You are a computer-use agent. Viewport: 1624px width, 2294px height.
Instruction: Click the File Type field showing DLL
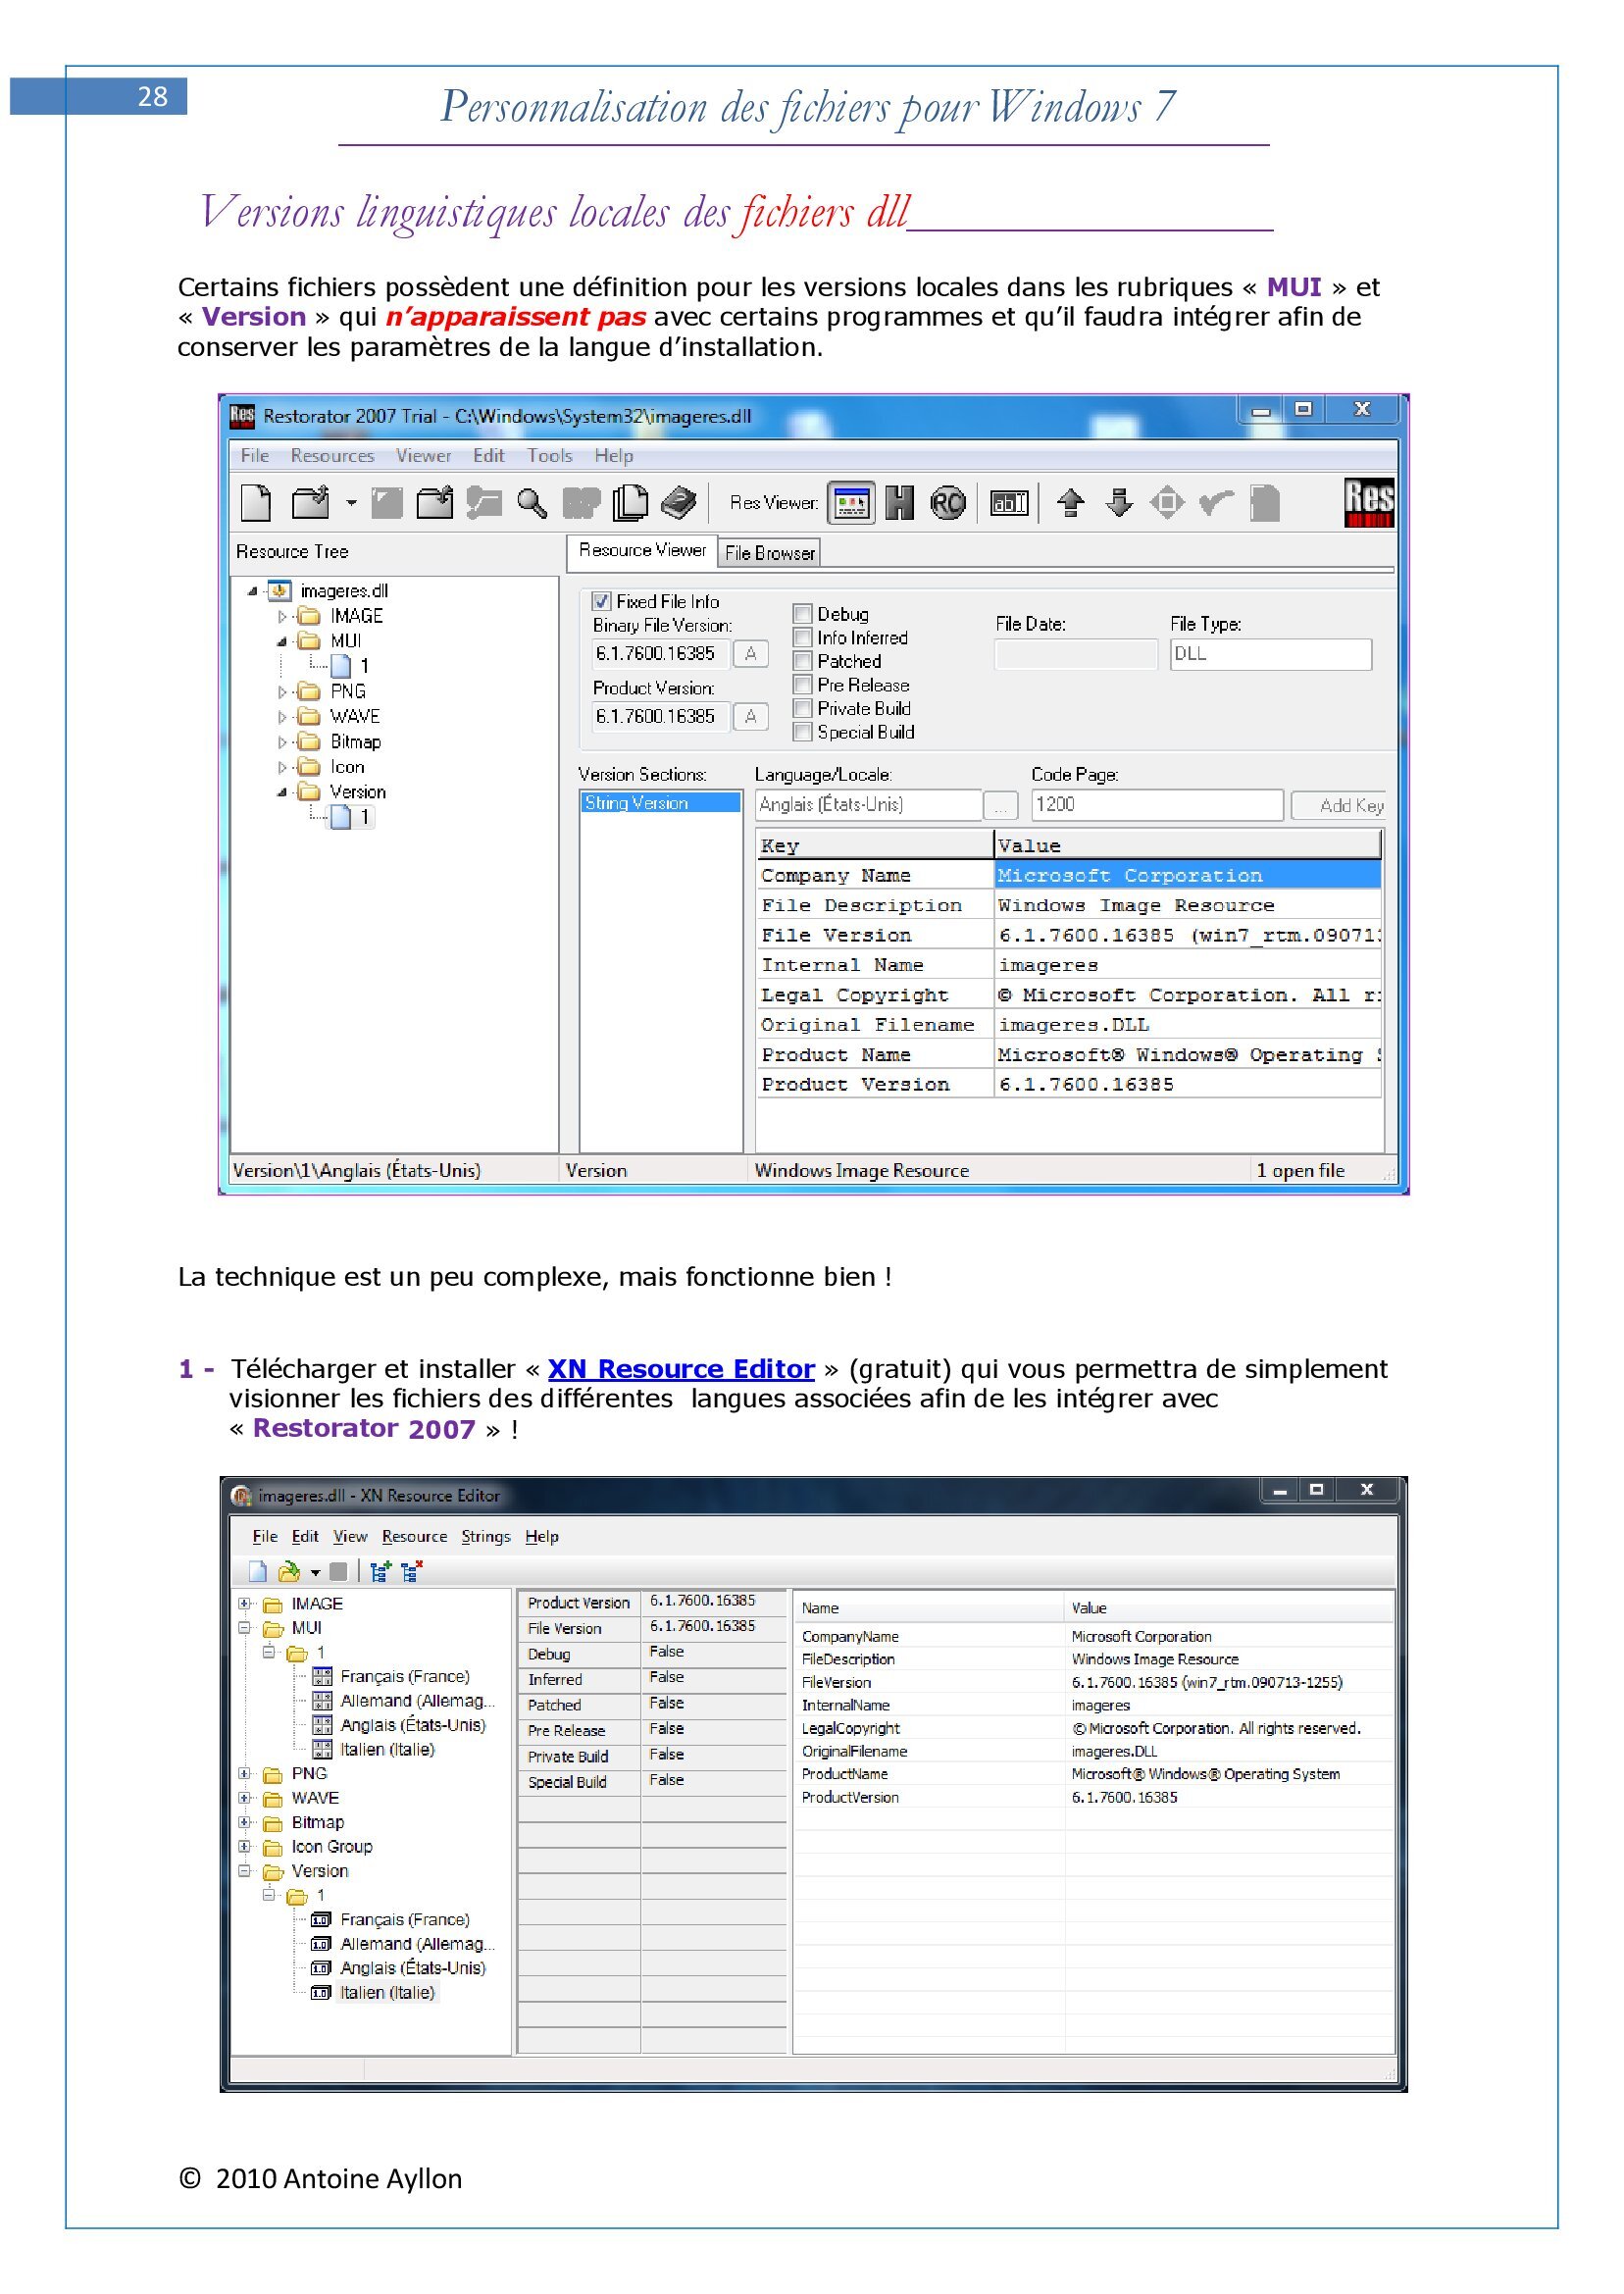1271,654
